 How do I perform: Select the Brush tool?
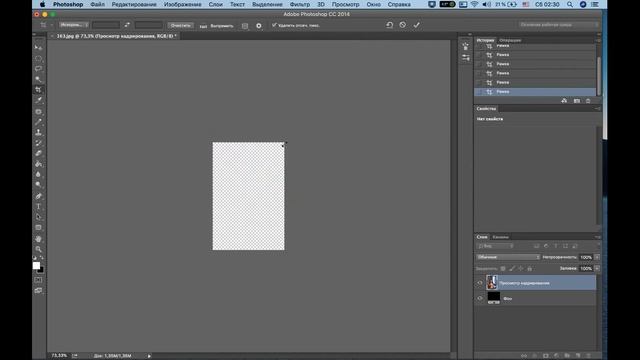click(x=38, y=122)
